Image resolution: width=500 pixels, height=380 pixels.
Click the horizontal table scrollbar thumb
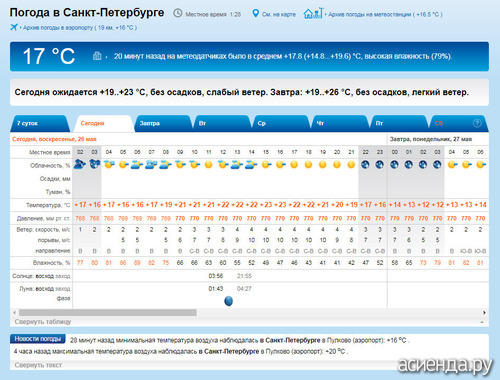[x=108, y=312]
